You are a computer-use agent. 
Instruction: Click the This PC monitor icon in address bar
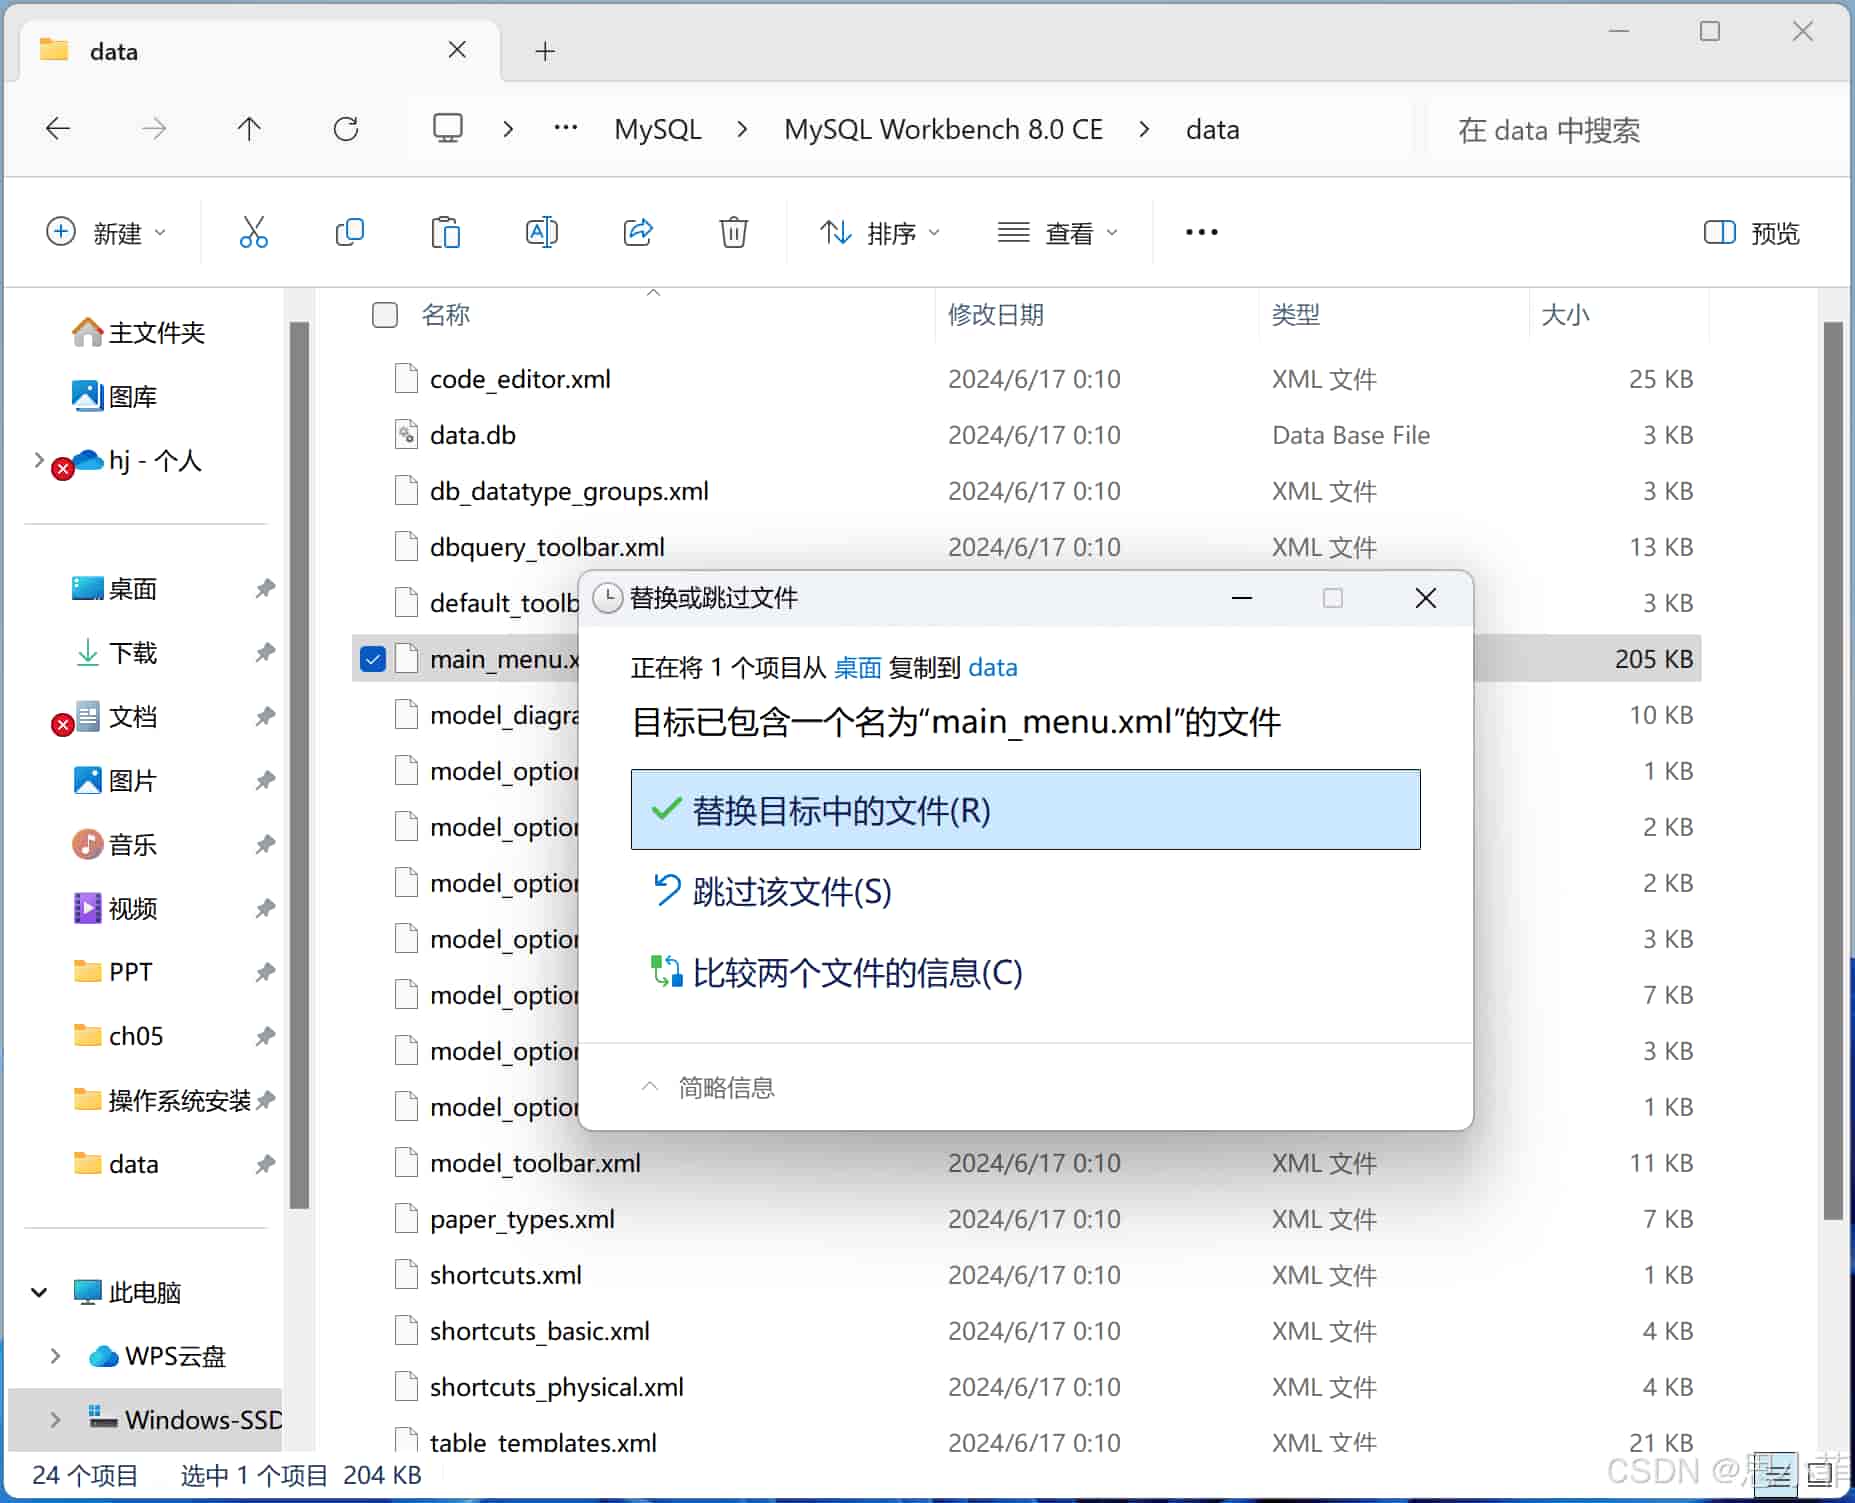pos(447,128)
